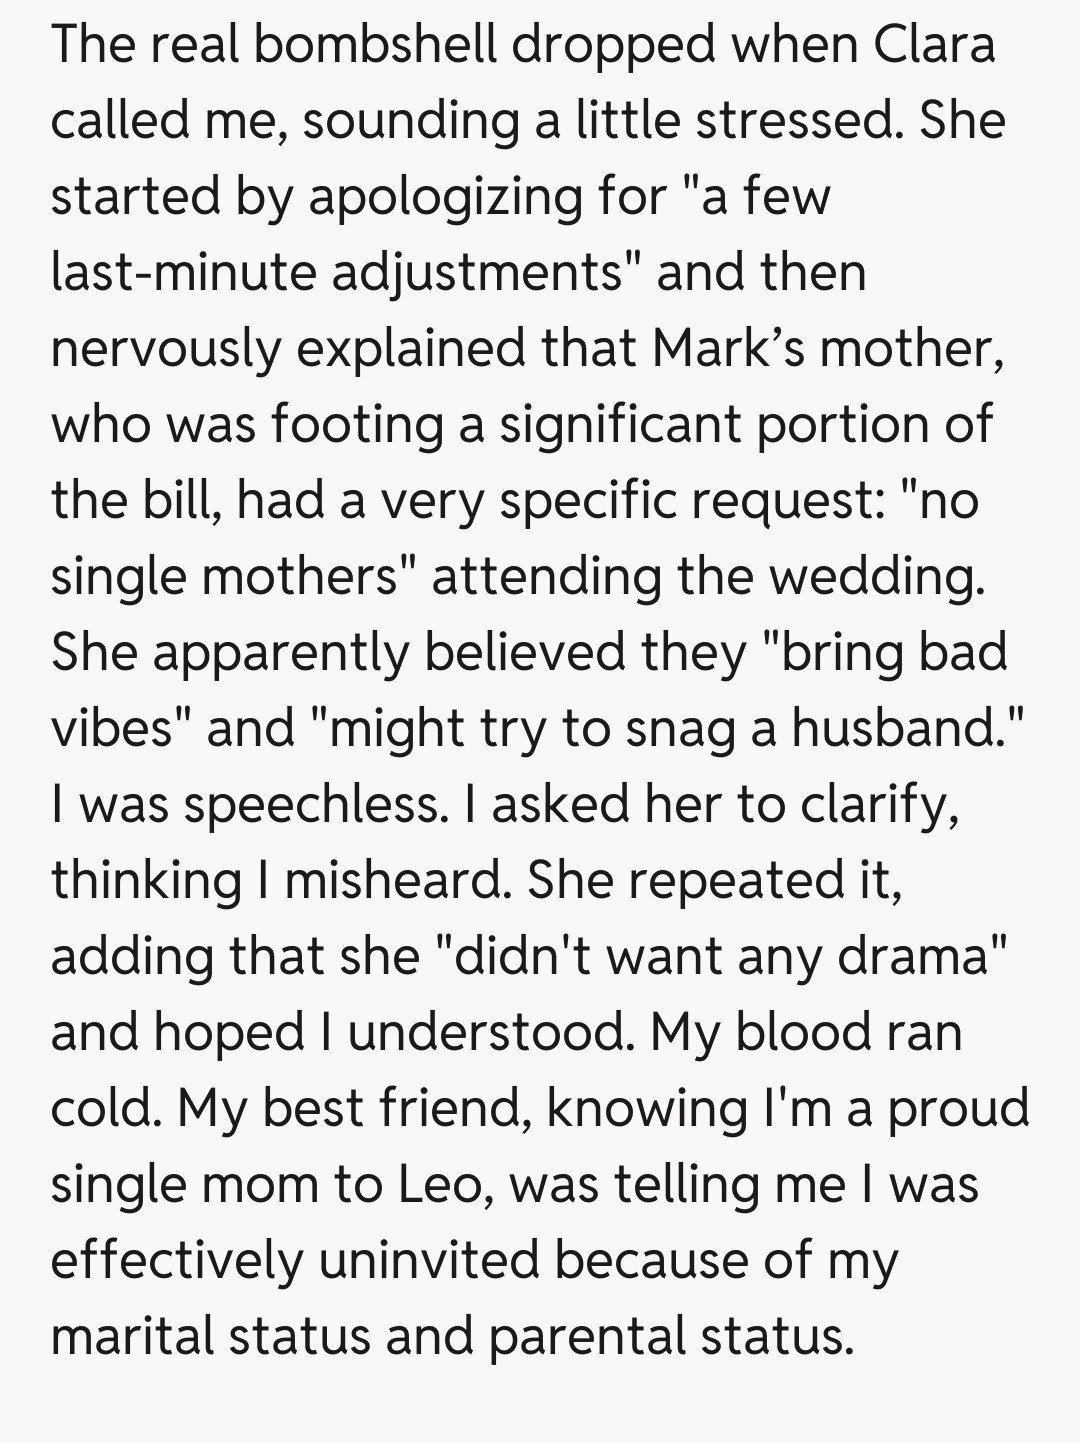Click the word "clarify"
1080x1443 pixels.
883,804
